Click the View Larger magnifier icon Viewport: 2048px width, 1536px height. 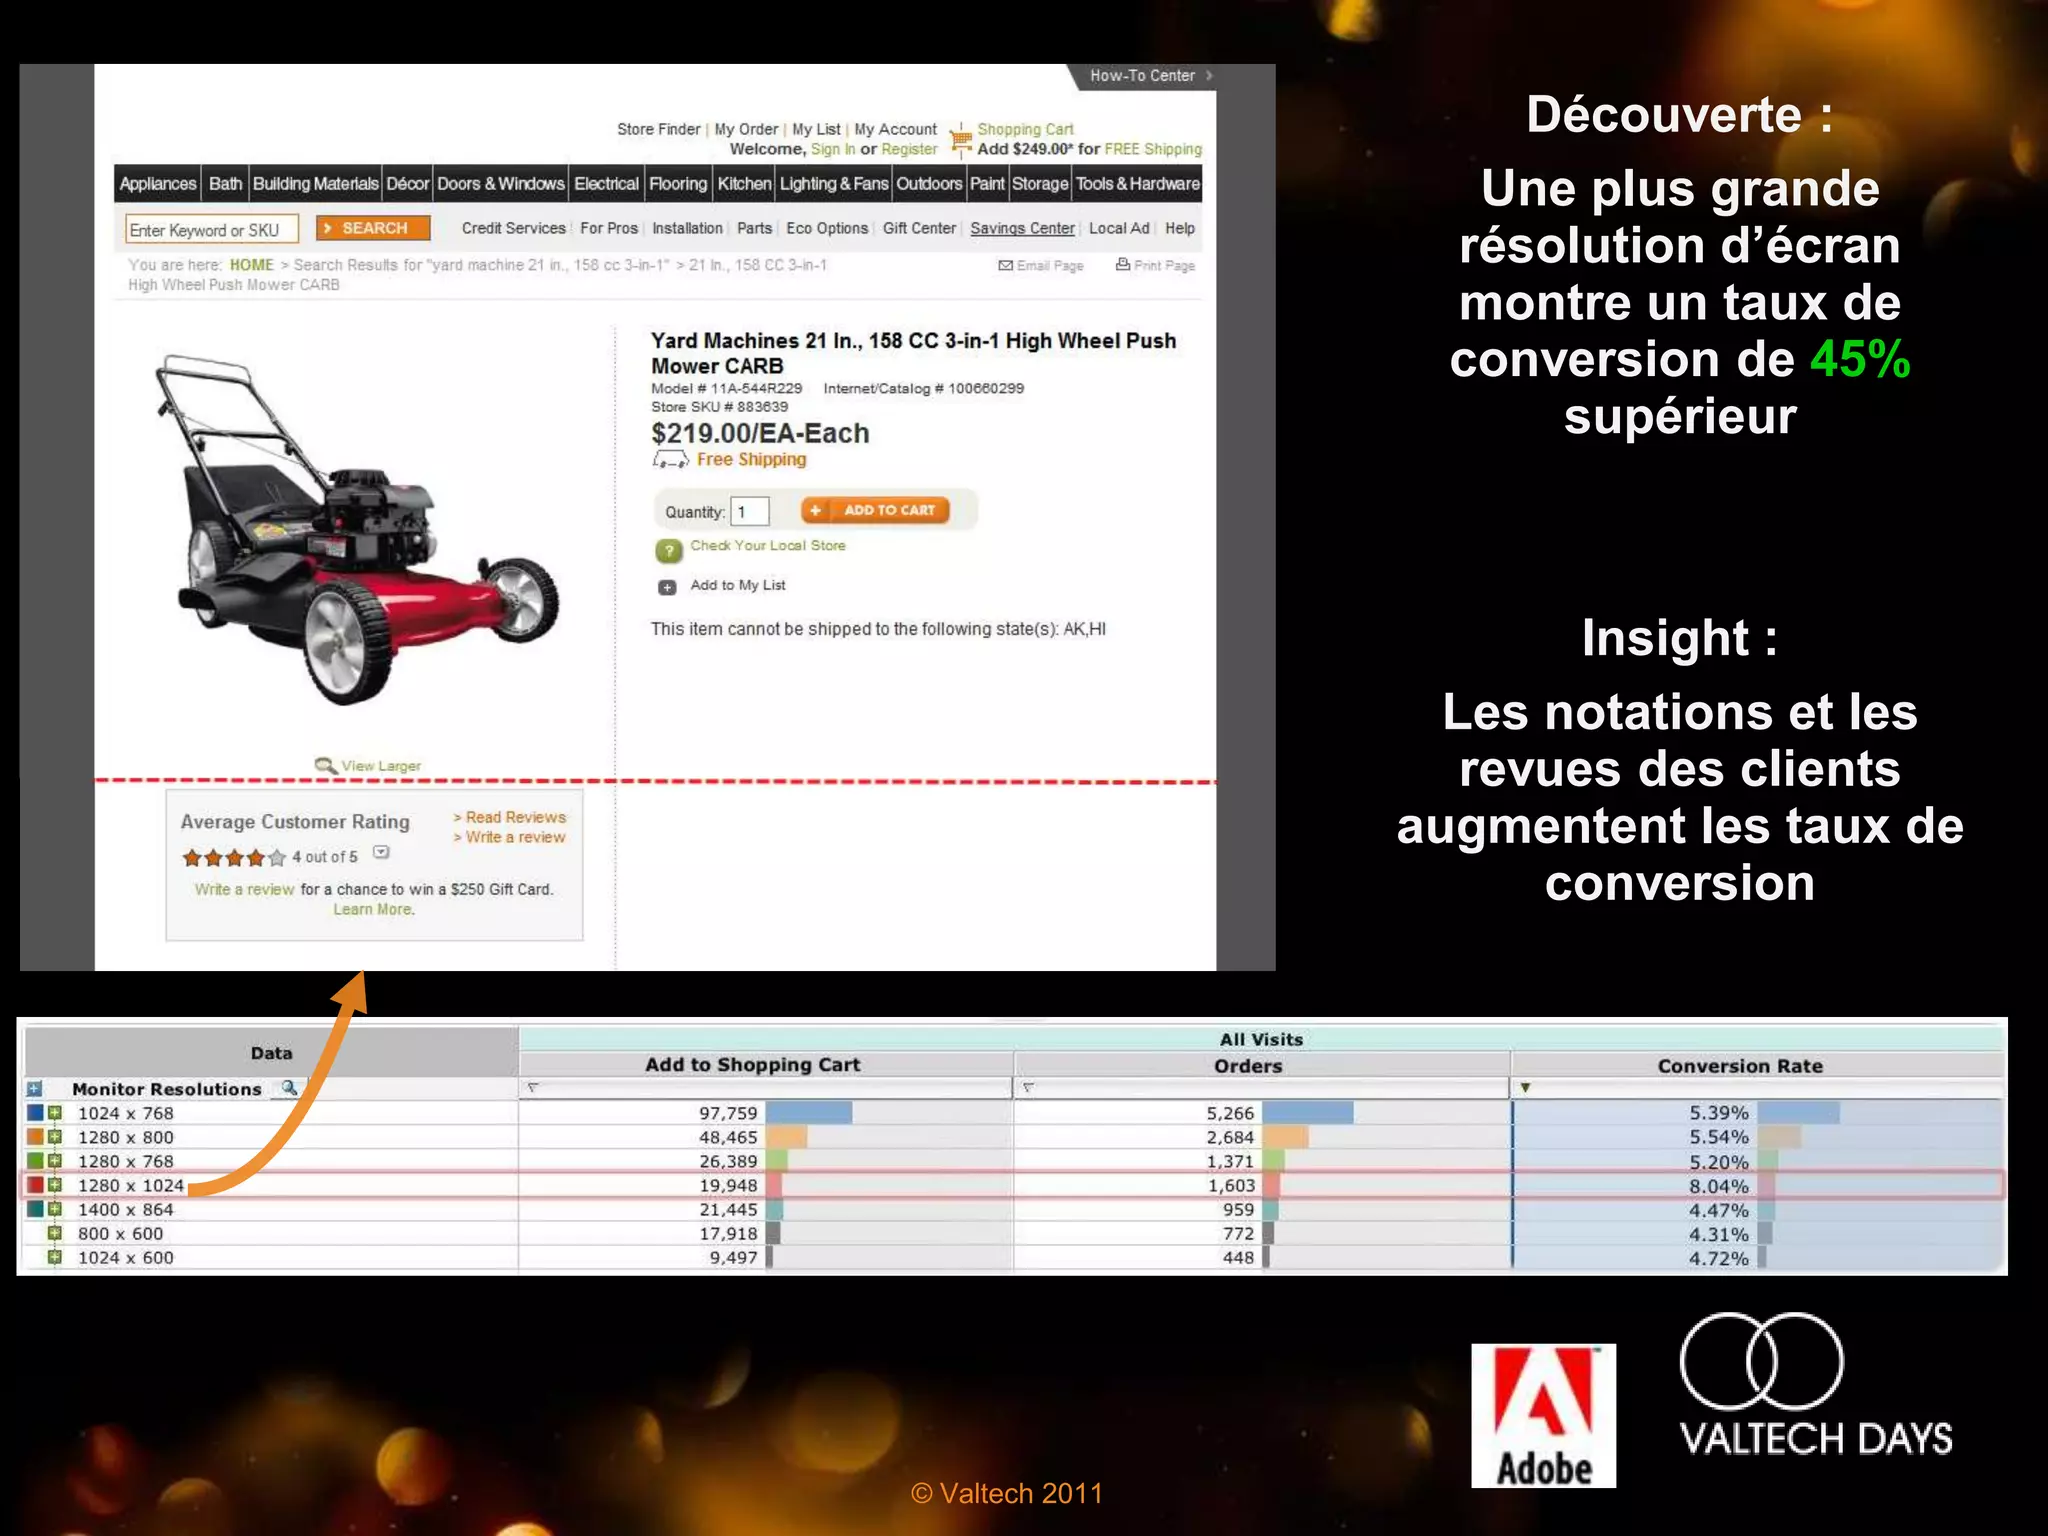325,765
